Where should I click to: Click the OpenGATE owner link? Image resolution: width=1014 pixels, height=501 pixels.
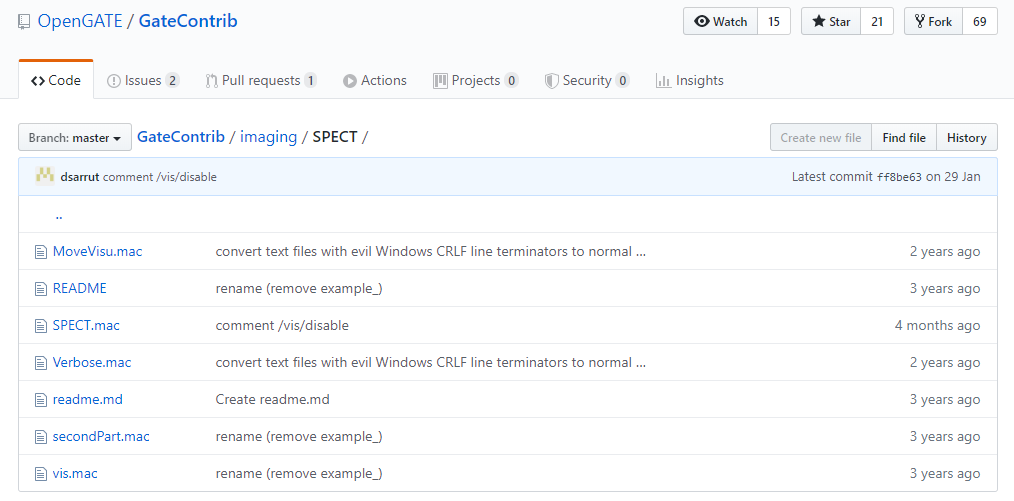(80, 21)
